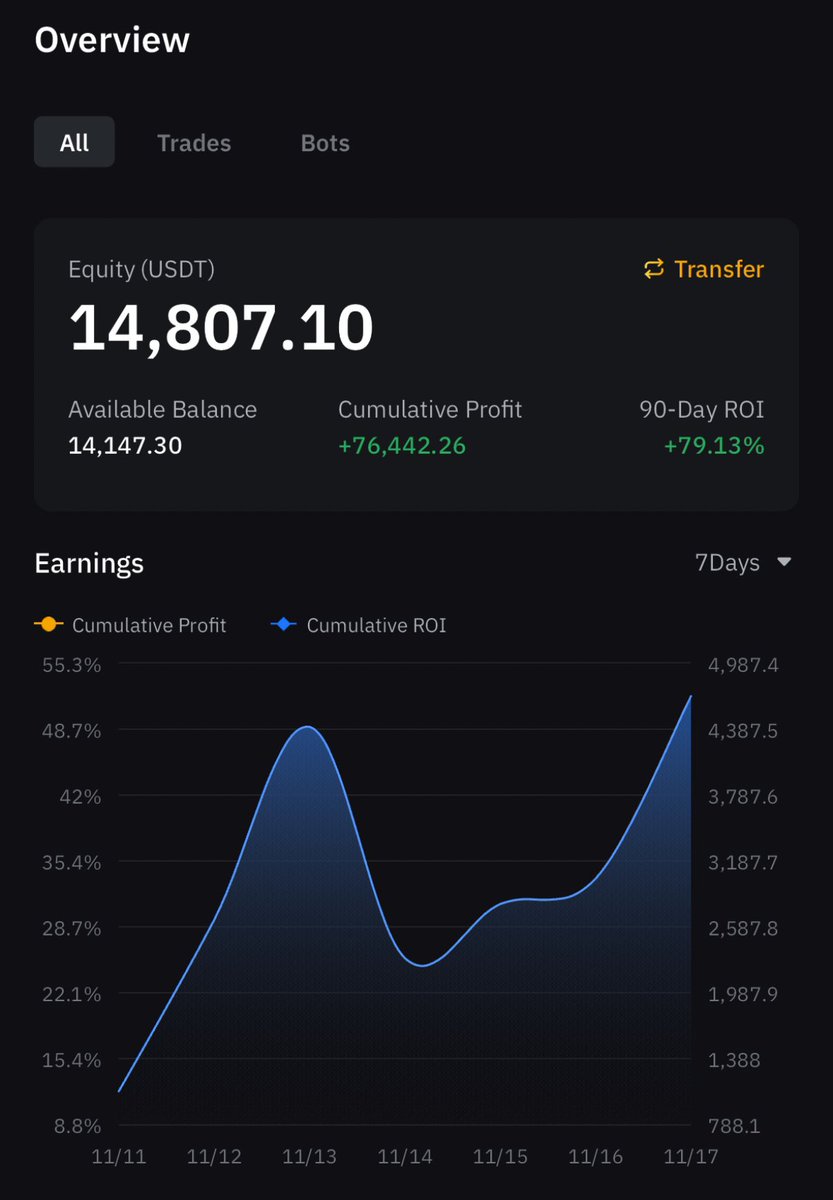Open the 7Days period dropdown
The height and width of the screenshot is (1200, 833).
743,563
